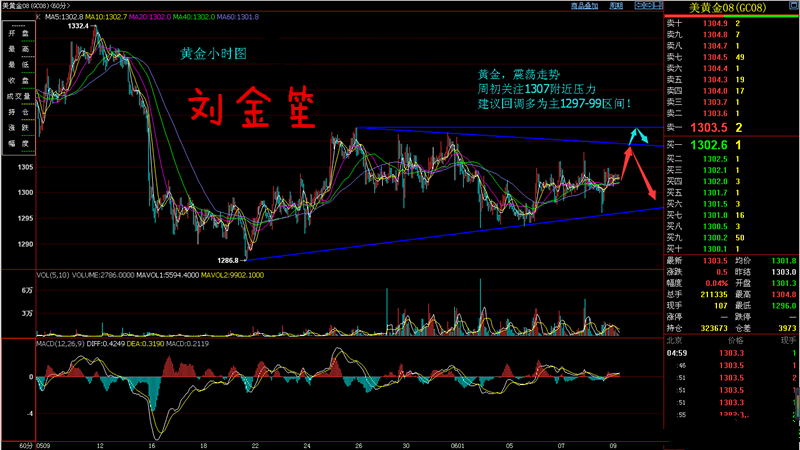Select the 买九 1300.2 order book row
The height and width of the screenshot is (450, 800).
pos(732,238)
